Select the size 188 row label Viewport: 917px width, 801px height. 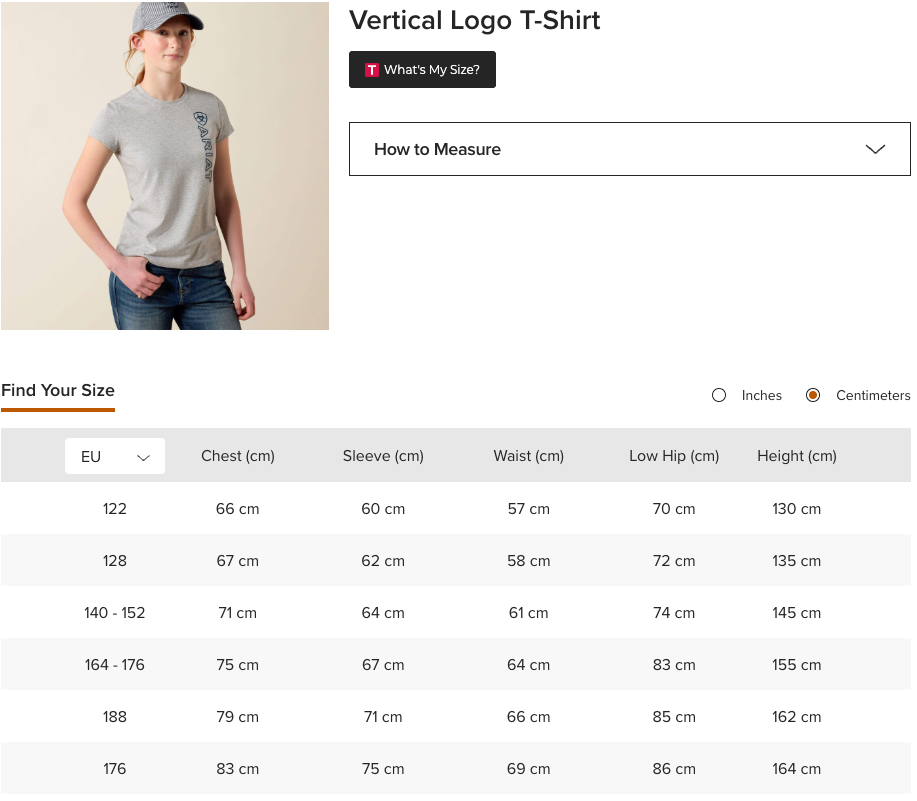(115, 717)
